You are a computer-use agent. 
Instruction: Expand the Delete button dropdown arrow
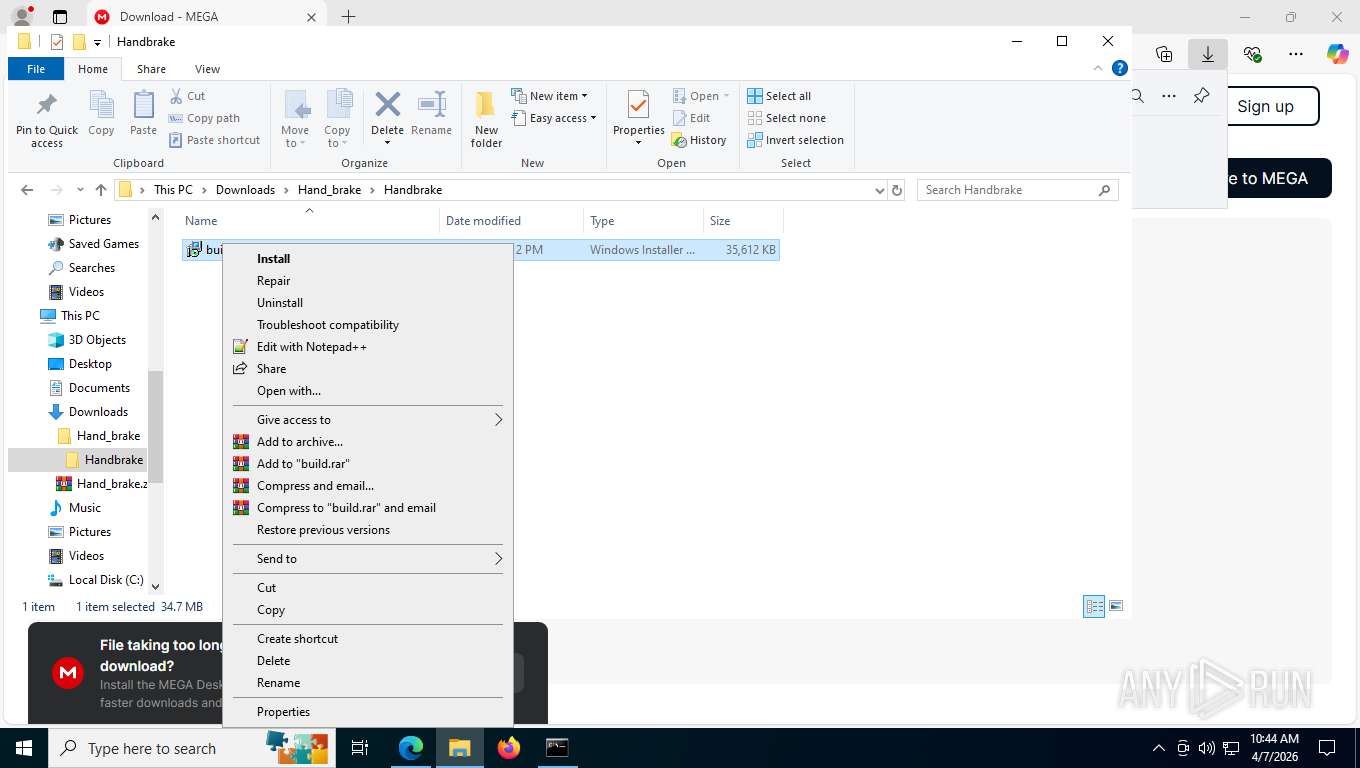[387, 143]
